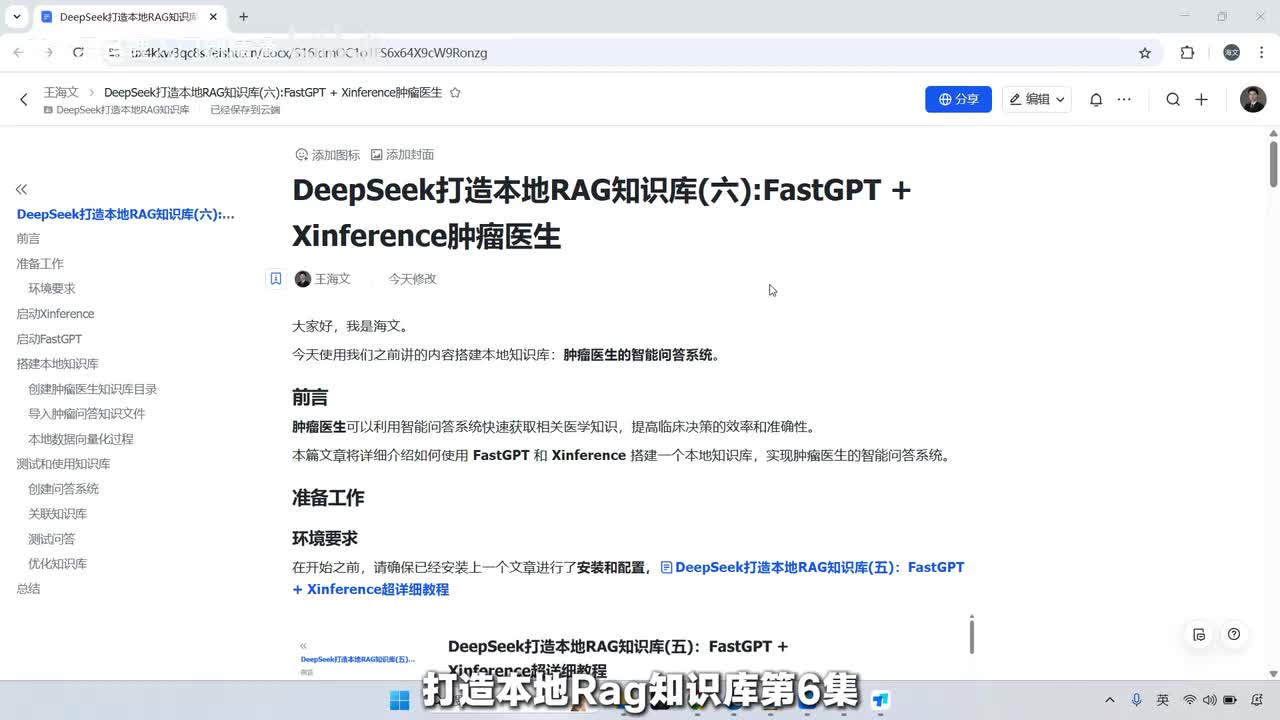The width and height of the screenshot is (1280, 720).
Task: Collapse the outline sidebar with double chevron
Action: [x=21, y=189]
